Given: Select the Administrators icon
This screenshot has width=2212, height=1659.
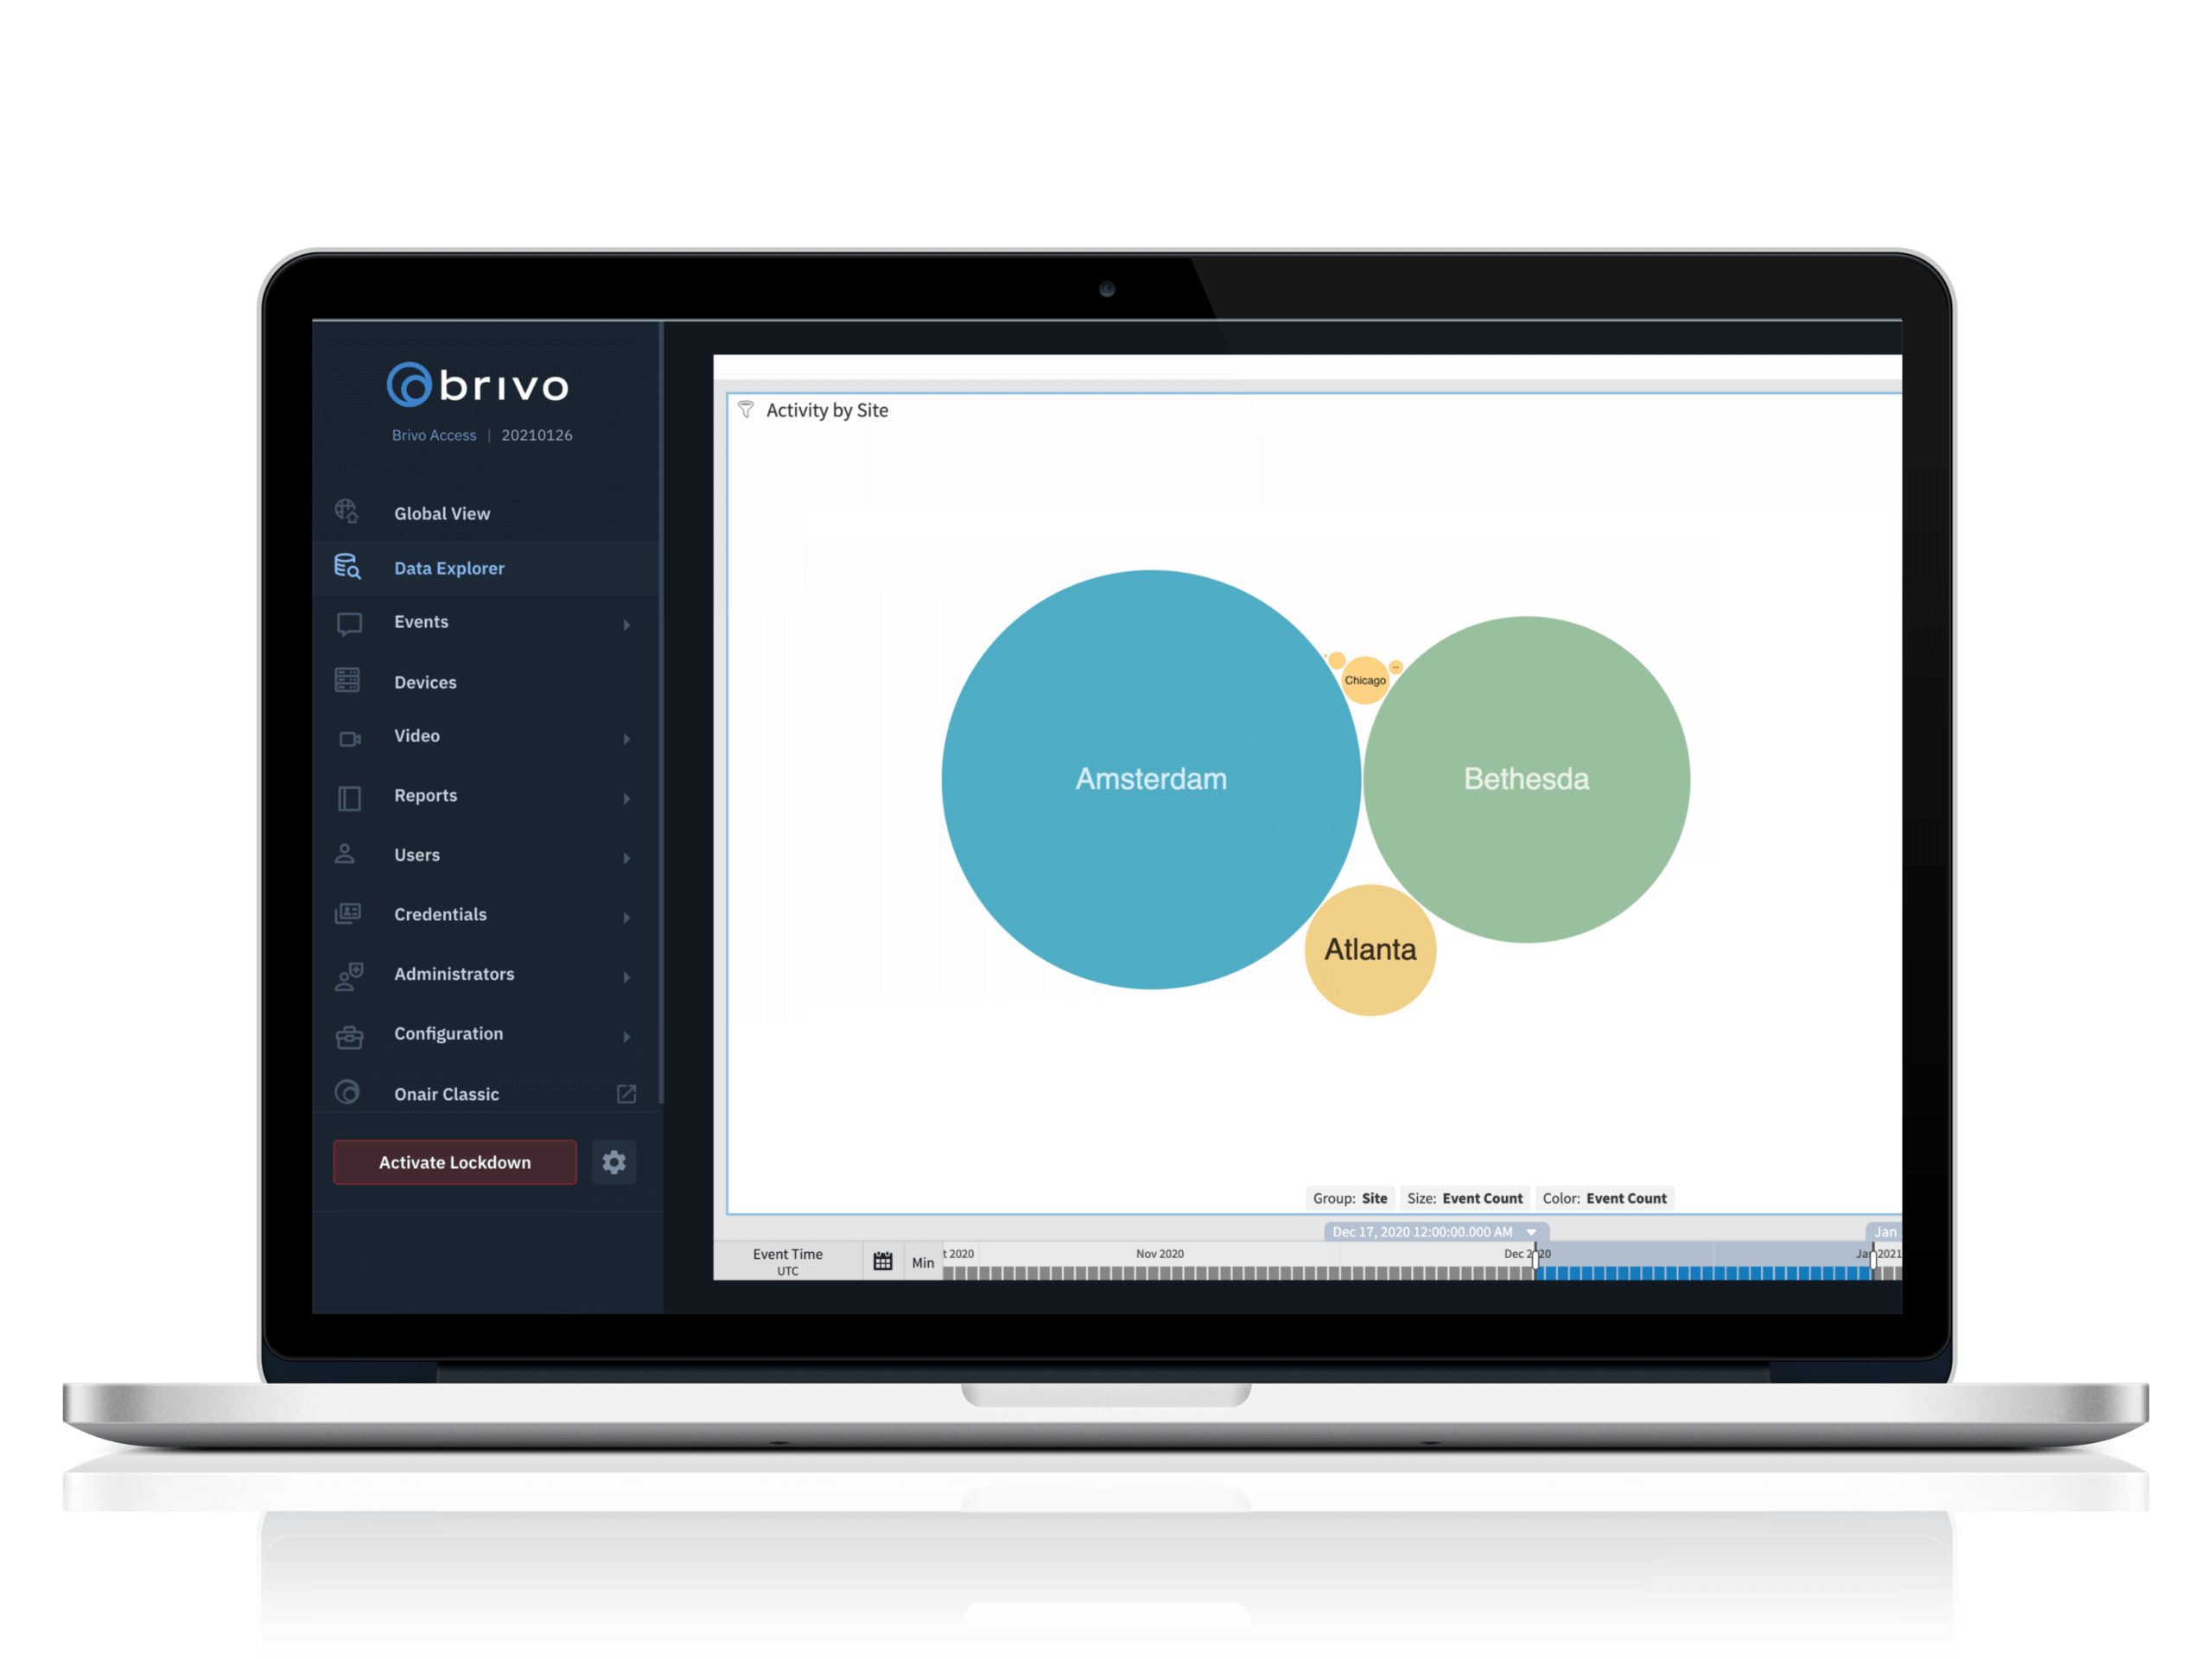Looking at the screenshot, I should click(x=346, y=974).
